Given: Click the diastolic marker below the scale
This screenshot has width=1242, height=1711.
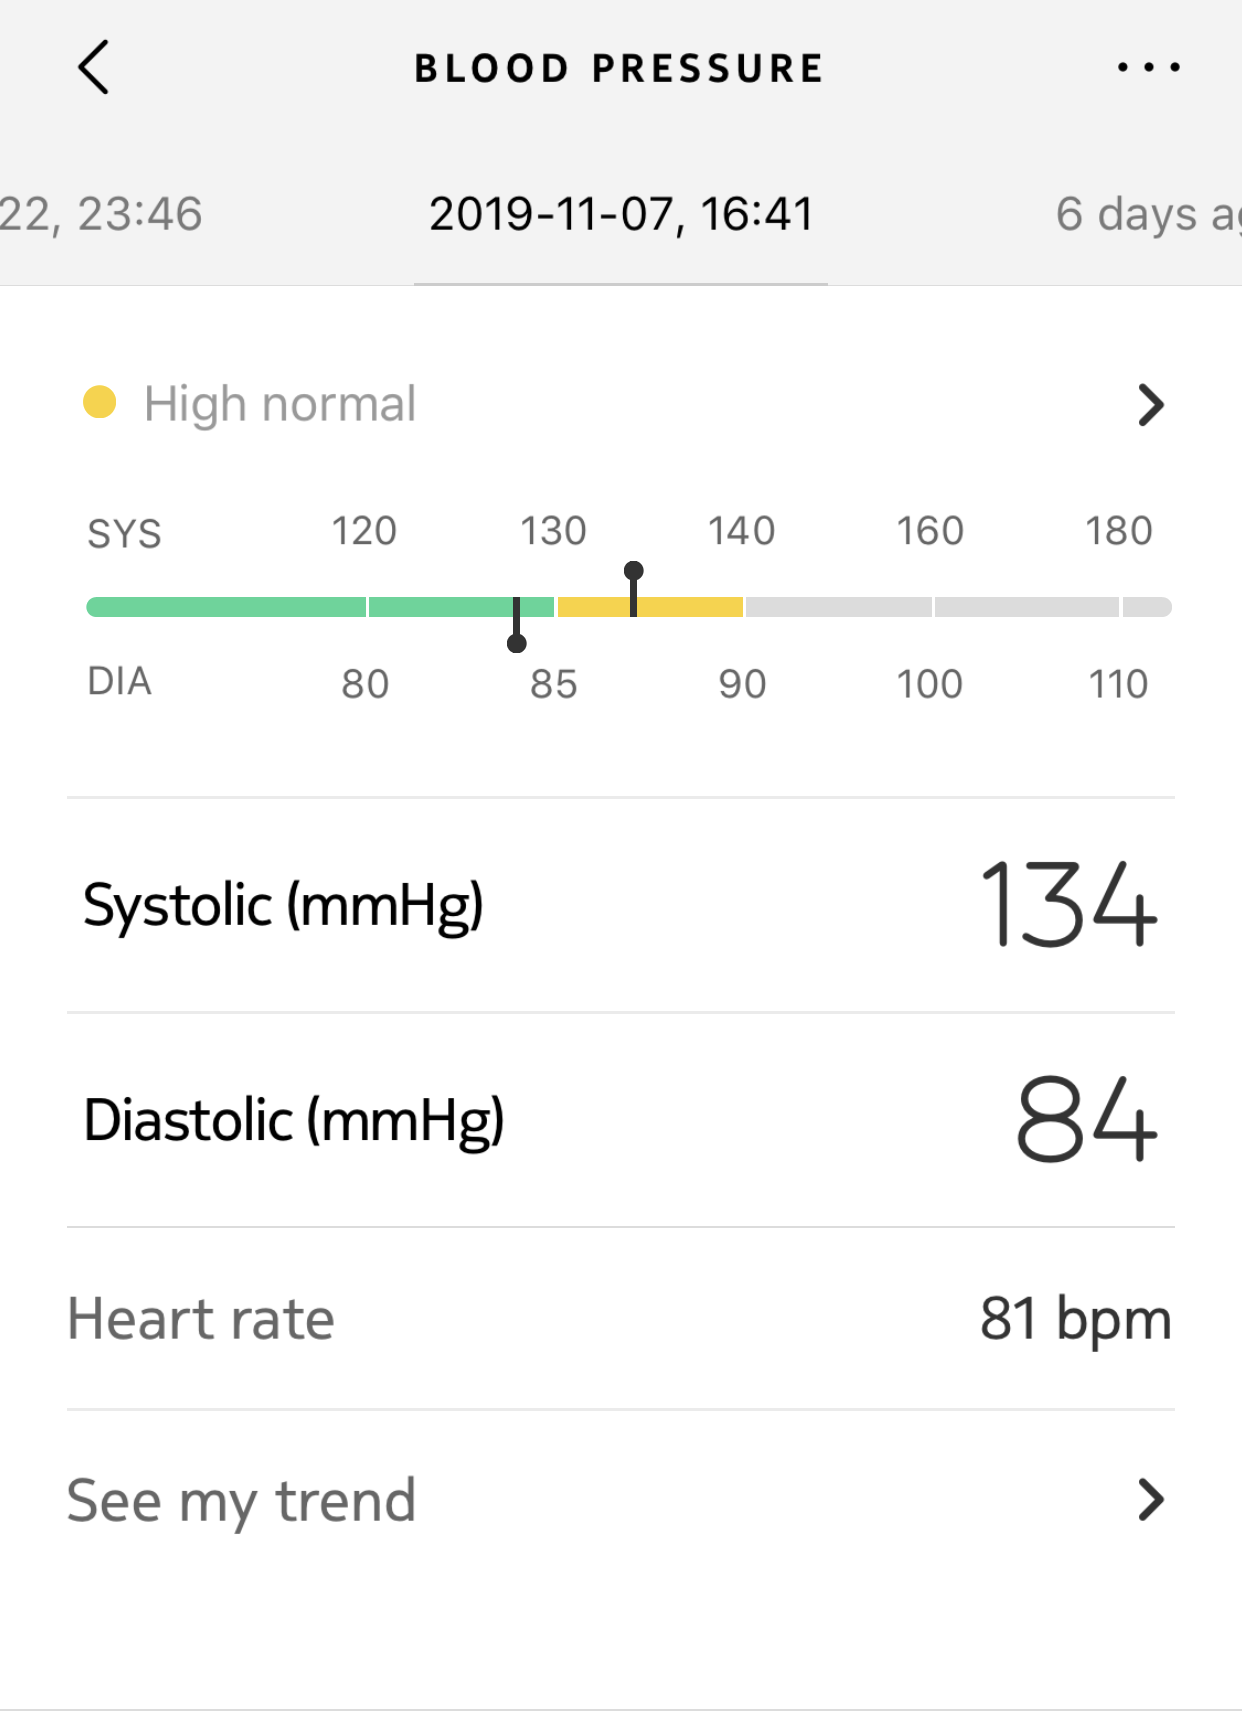Looking at the screenshot, I should point(516,642).
